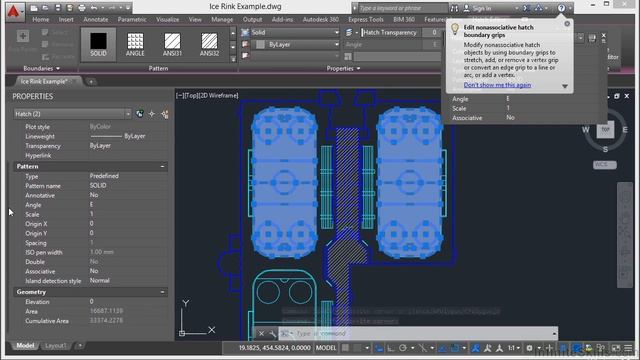The height and width of the screenshot is (360, 640).
Task: Close the hatch boundary grips tooltip
Action: (567, 24)
